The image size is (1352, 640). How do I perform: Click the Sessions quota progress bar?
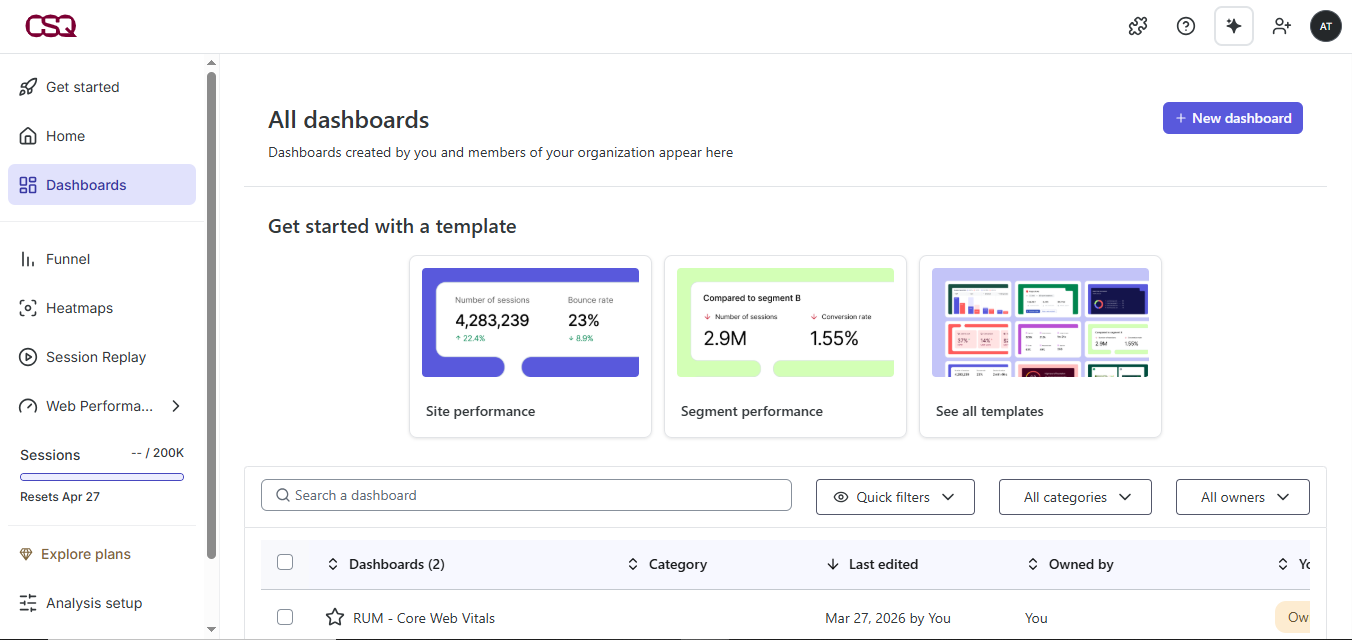(x=102, y=477)
